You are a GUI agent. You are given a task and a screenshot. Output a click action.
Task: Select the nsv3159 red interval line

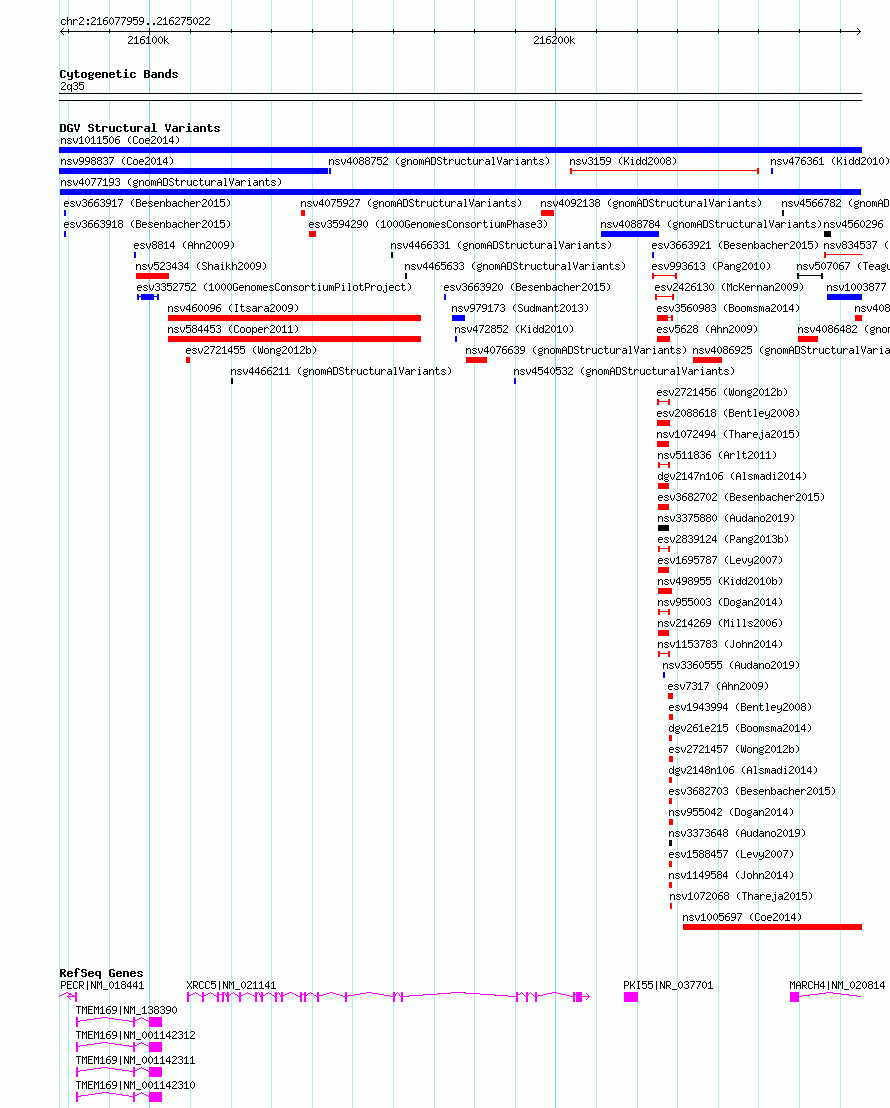(x=664, y=171)
